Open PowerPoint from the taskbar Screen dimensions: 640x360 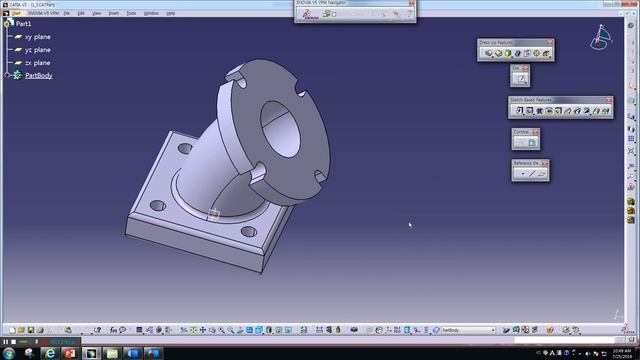tap(70, 353)
